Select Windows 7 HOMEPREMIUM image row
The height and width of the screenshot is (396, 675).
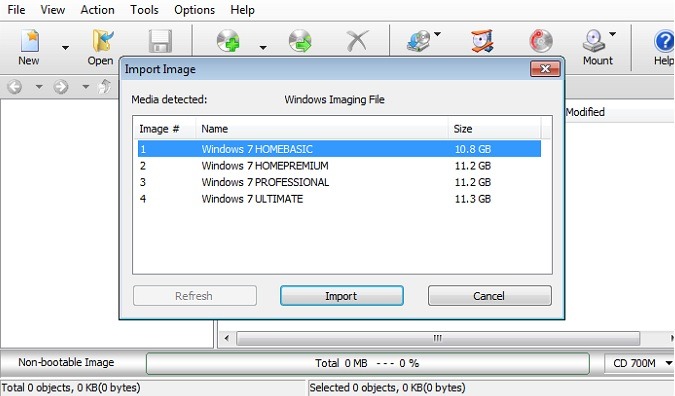[x=339, y=166]
